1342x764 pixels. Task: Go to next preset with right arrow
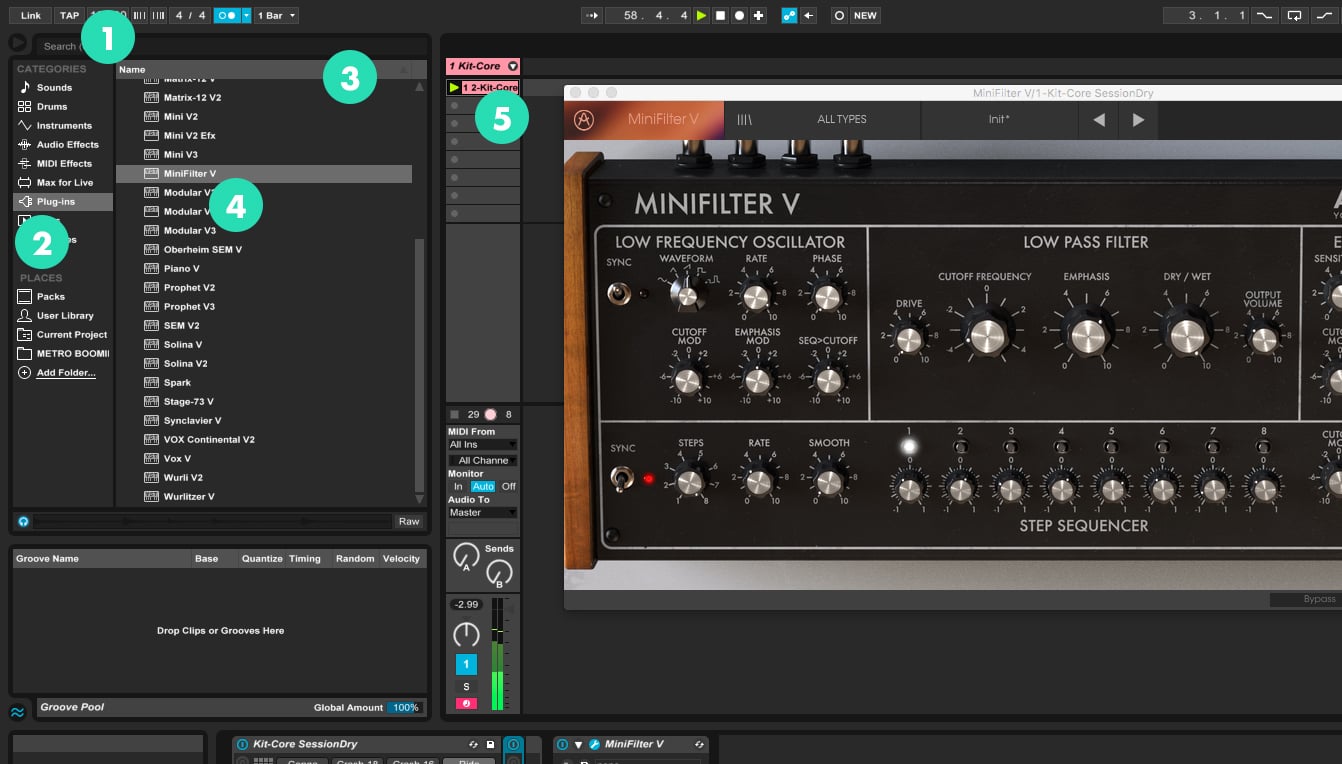[1138, 119]
